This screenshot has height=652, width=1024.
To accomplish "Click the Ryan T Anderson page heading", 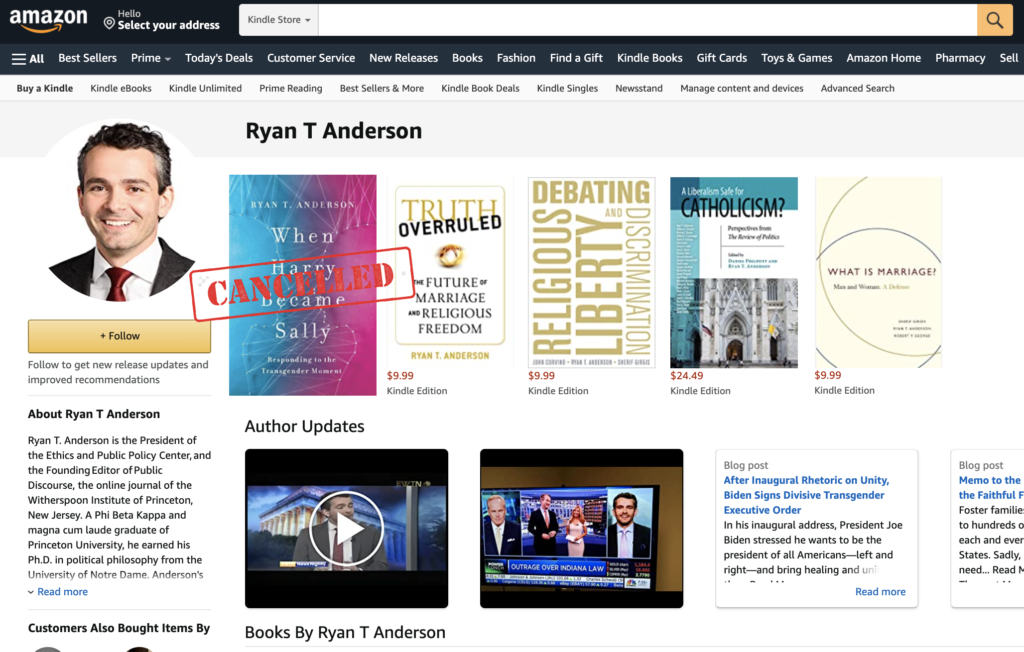I will click(x=334, y=131).
